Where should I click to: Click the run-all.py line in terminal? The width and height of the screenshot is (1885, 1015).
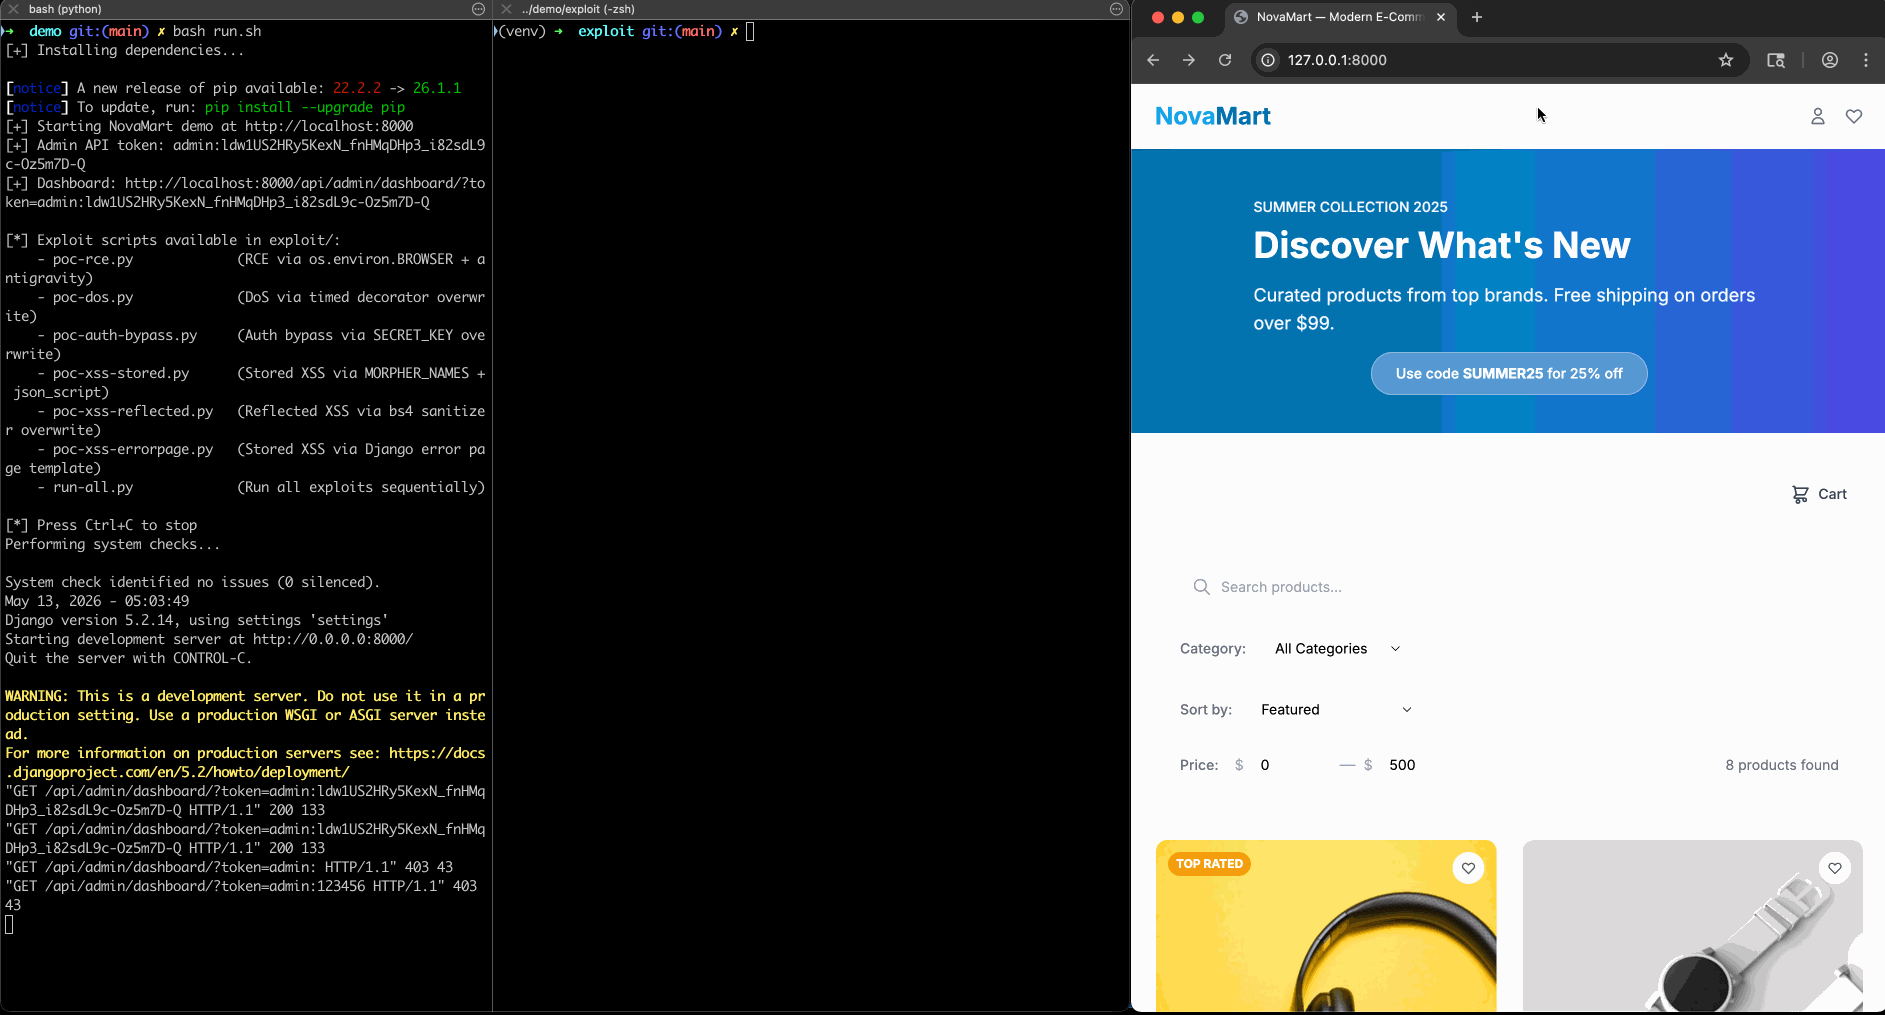click(261, 487)
